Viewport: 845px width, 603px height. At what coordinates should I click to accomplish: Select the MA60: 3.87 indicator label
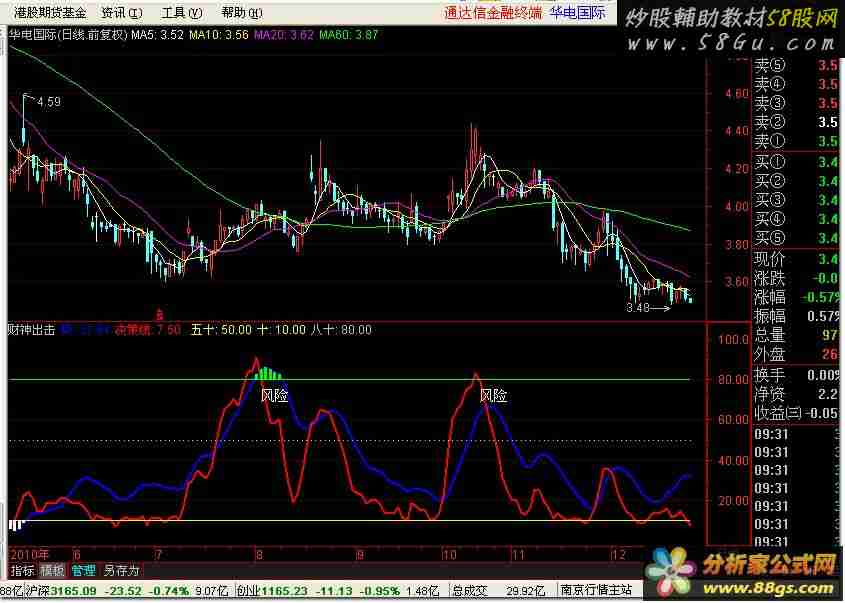click(348, 35)
